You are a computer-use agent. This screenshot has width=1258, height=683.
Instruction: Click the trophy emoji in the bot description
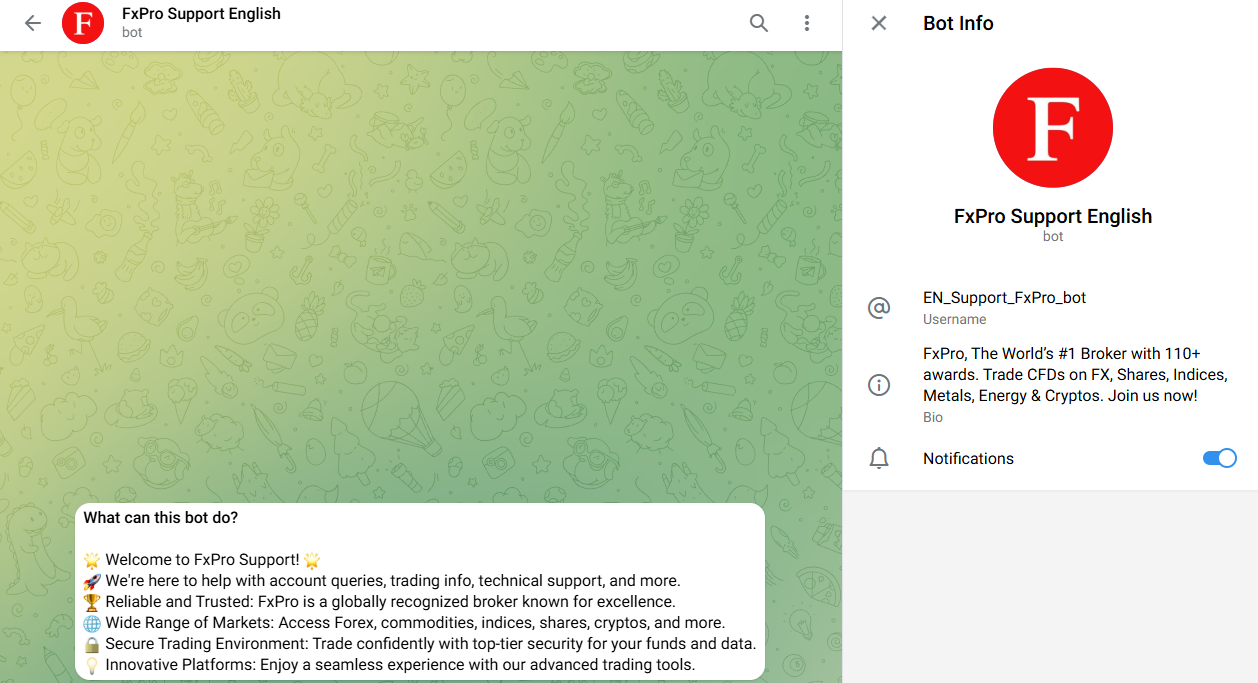coord(92,602)
